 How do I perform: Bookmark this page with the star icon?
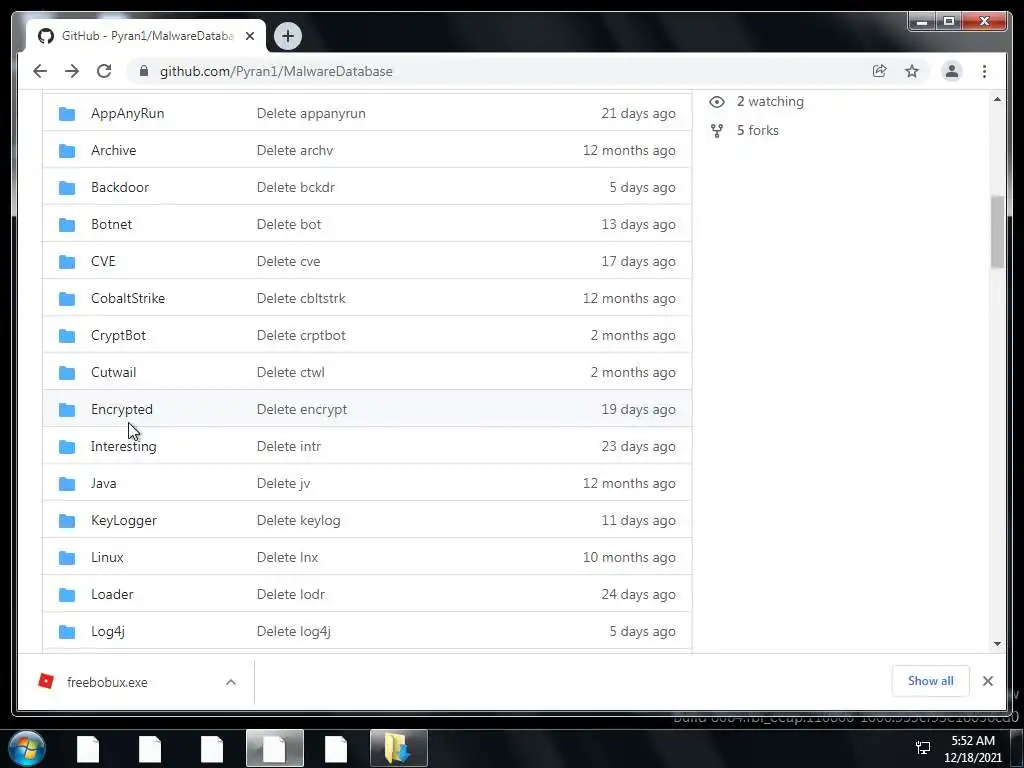912,71
